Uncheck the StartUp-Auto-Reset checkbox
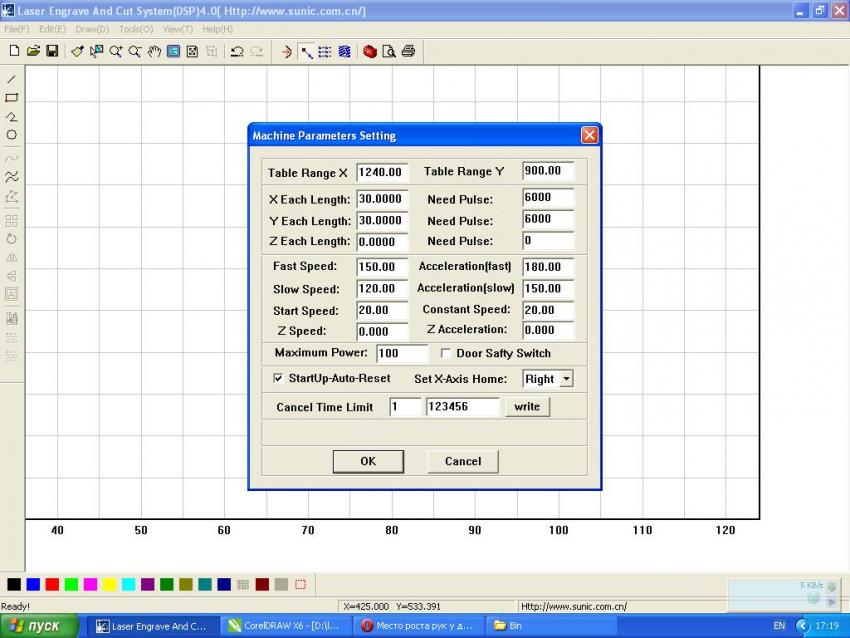Viewport: 850px width, 638px height. [278, 379]
